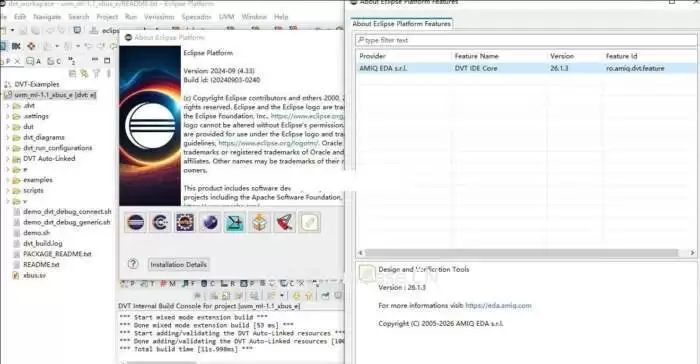Screen dimensions: 700x364
Task: Open the Specador menu
Action: [x=196, y=17]
